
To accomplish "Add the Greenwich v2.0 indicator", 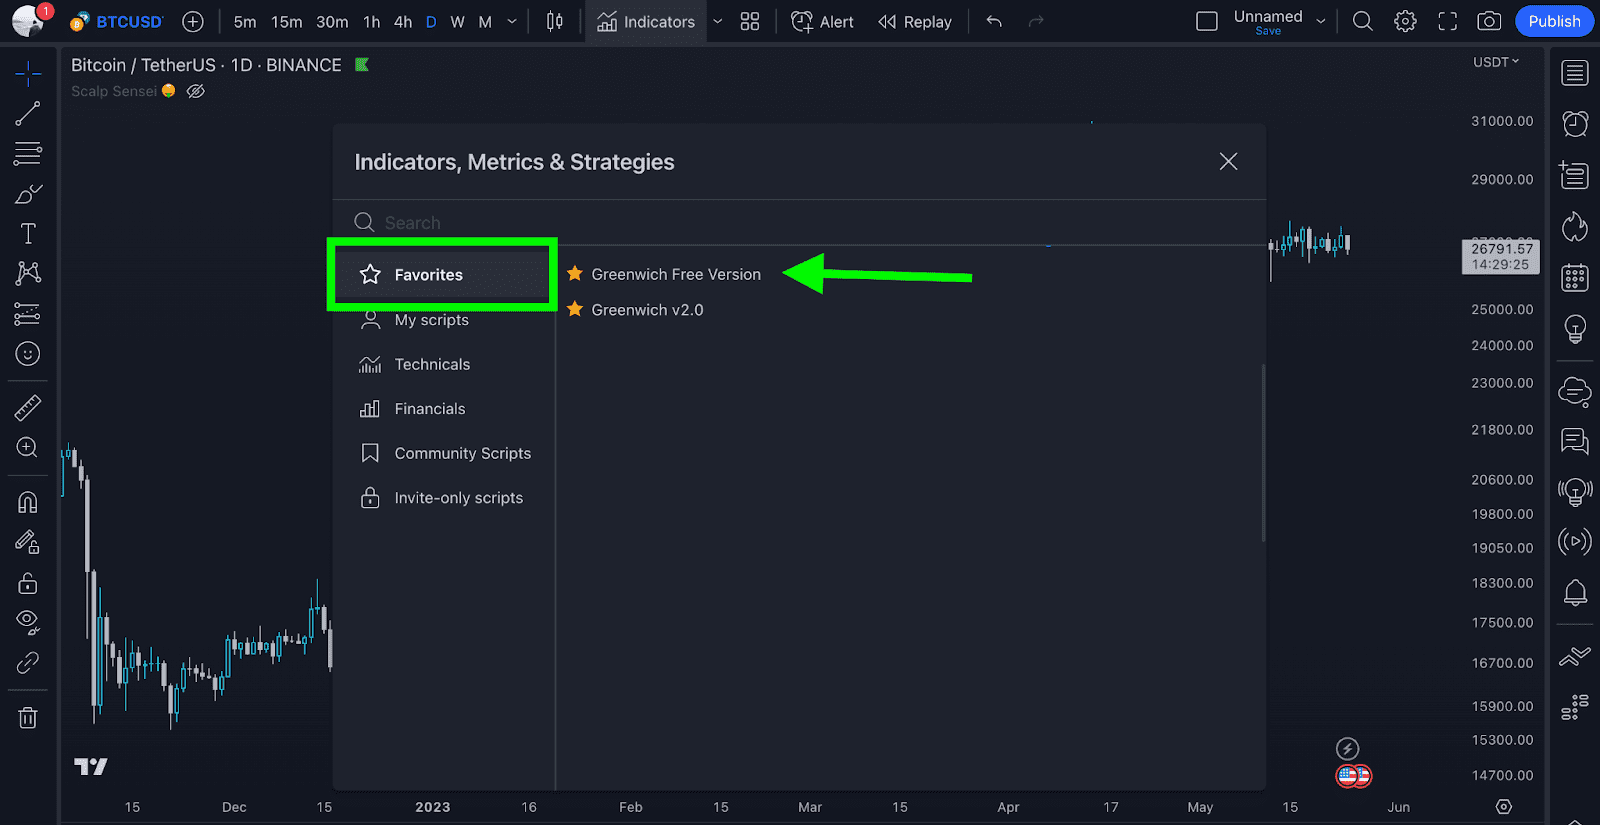I will tap(647, 310).
